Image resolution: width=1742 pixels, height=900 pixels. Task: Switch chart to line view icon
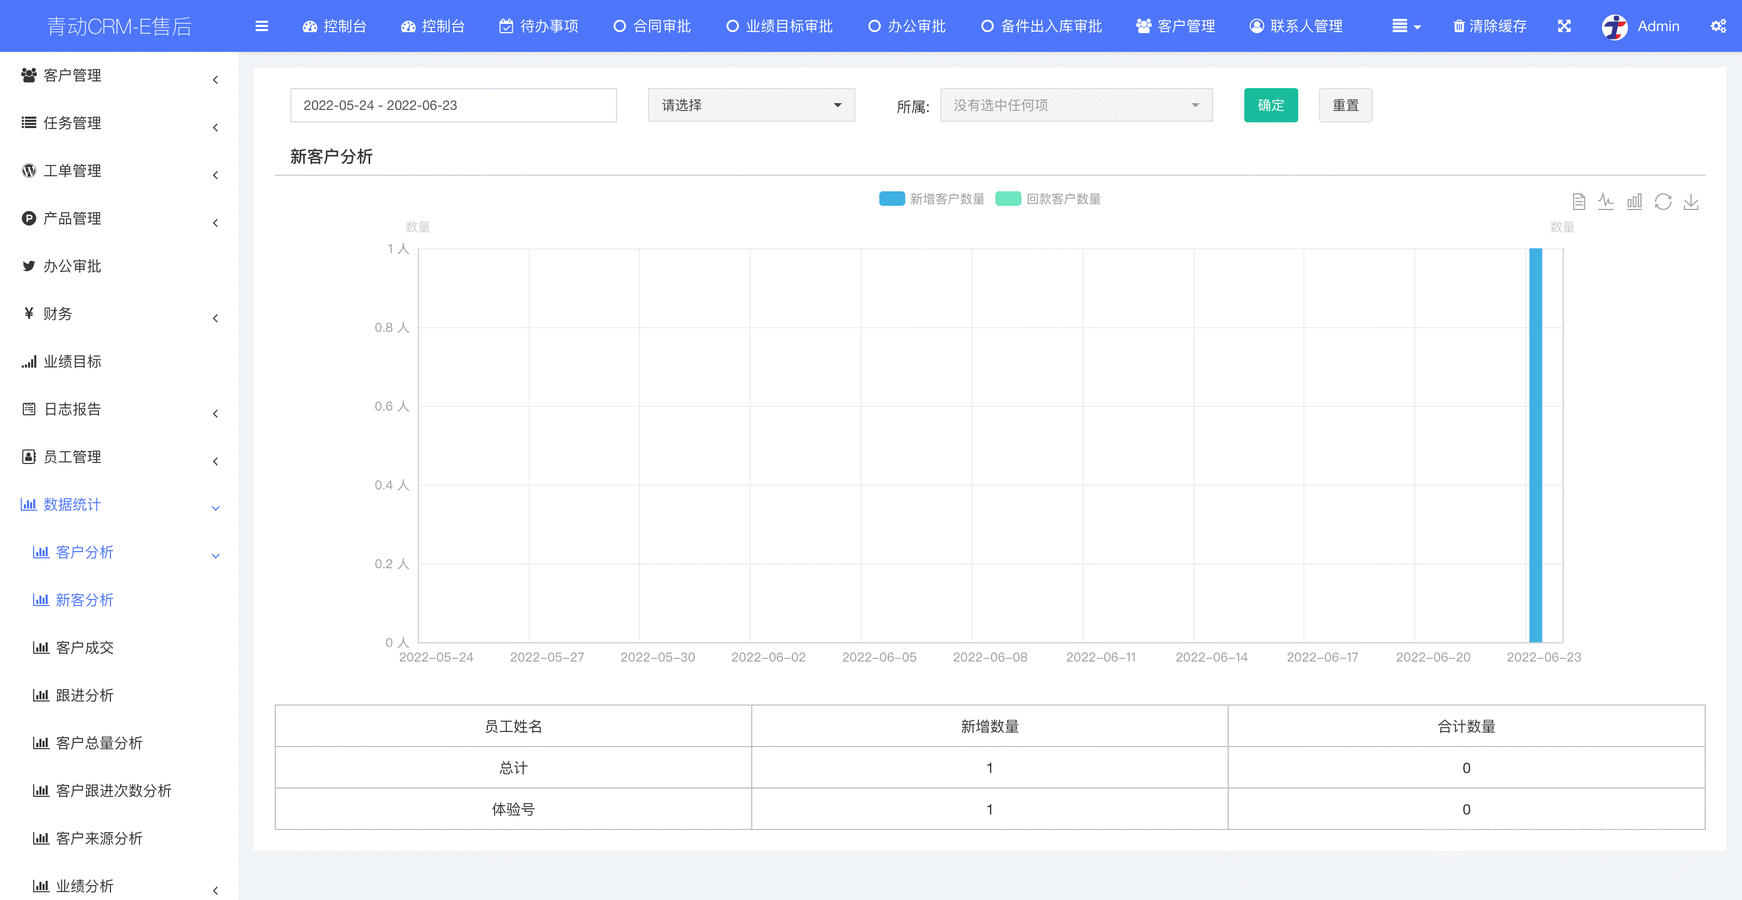(1606, 202)
